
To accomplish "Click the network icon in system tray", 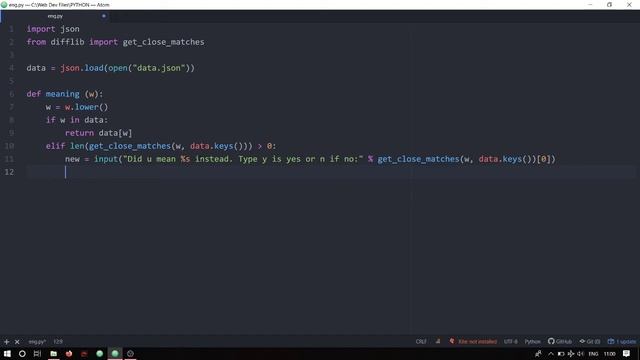I will pyautogui.click(x=571, y=353).
